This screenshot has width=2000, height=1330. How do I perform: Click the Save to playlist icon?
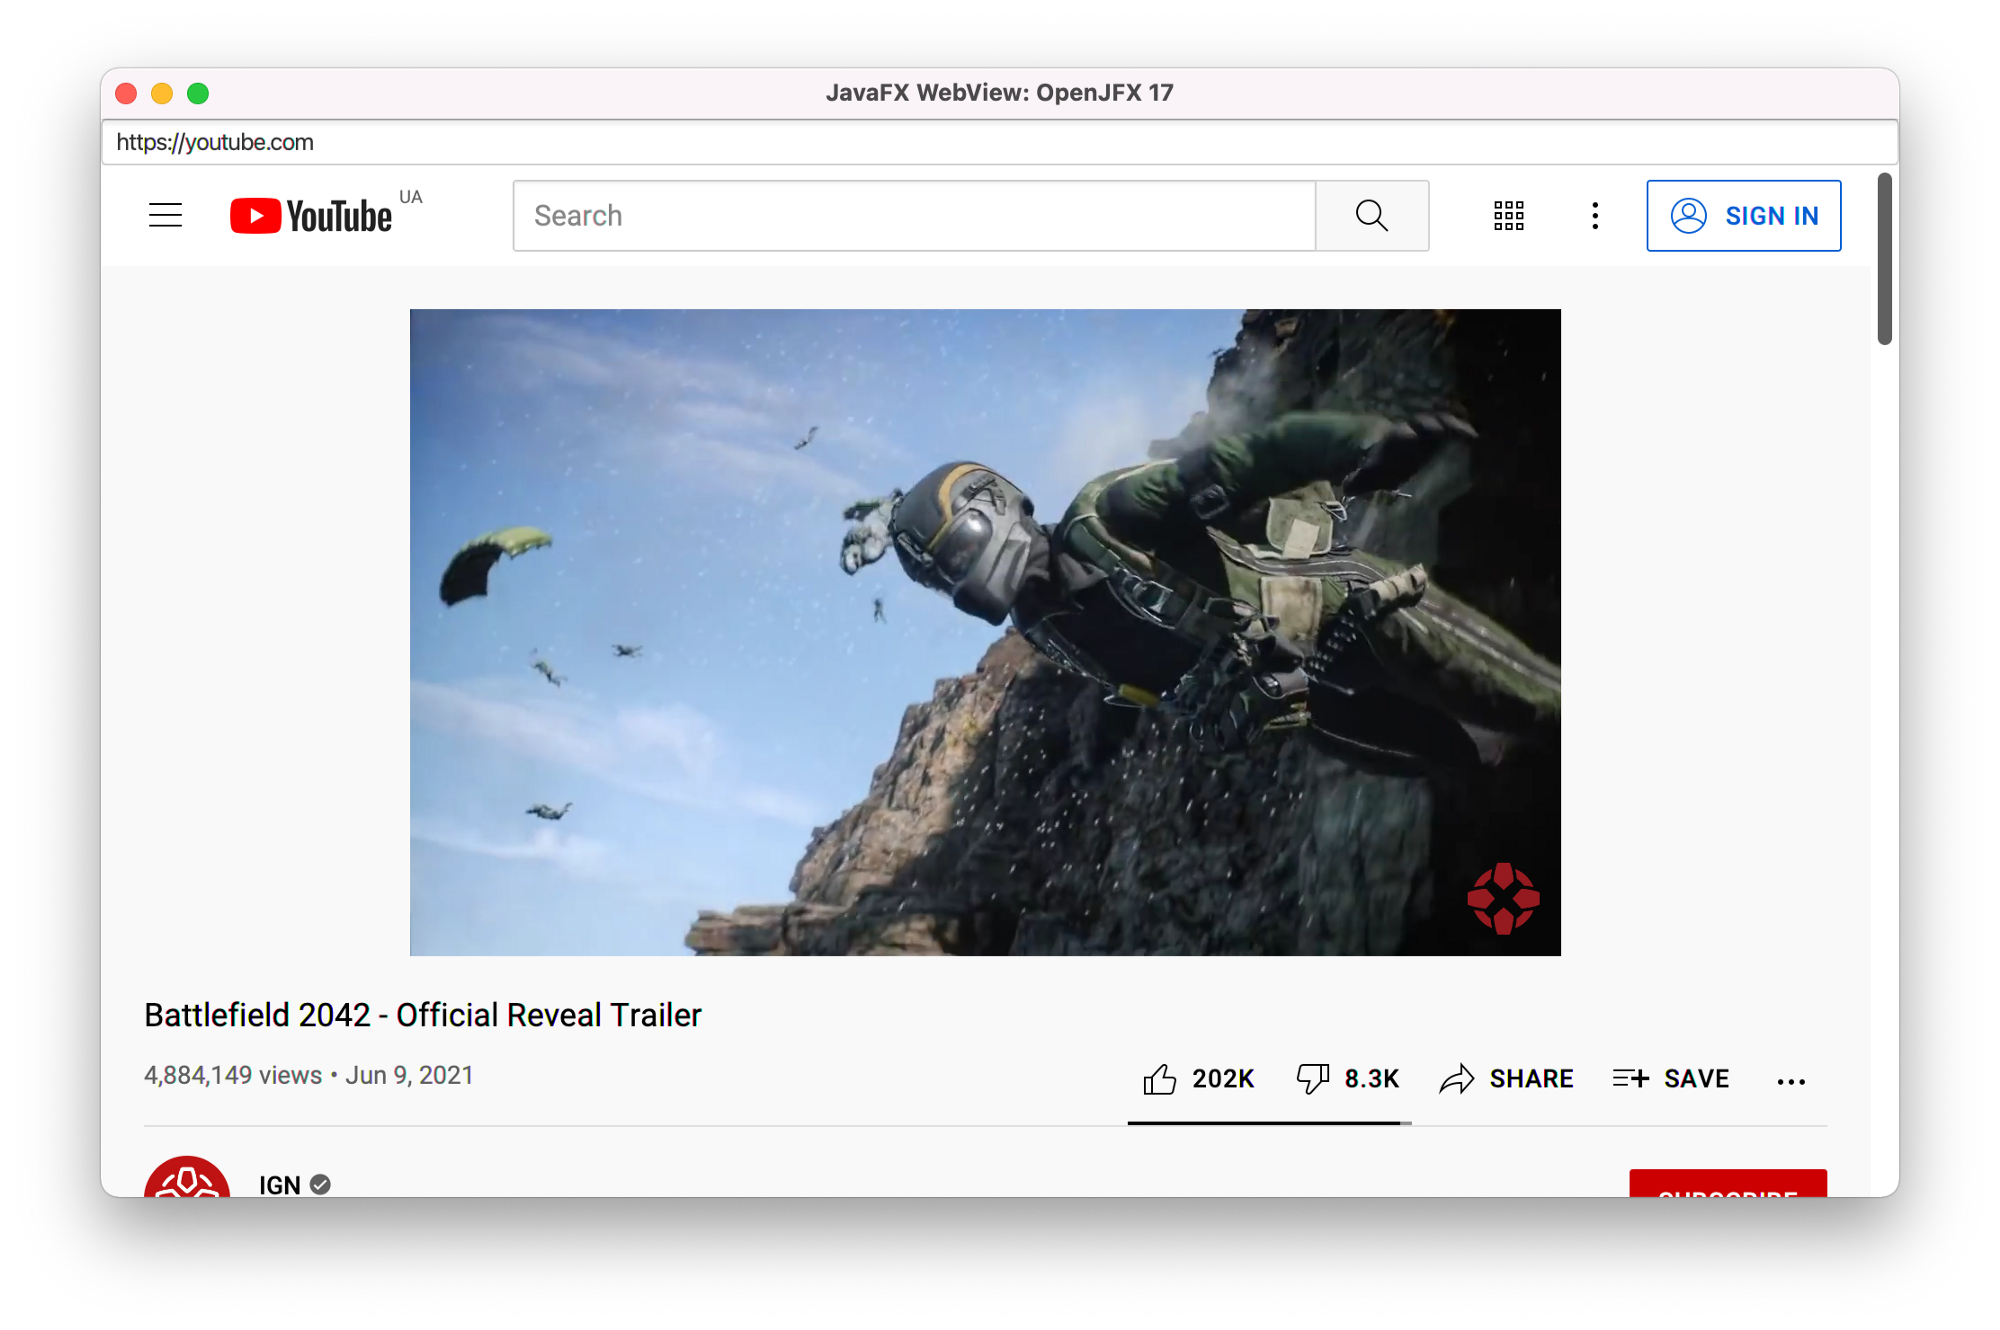pos(1630,1078)
